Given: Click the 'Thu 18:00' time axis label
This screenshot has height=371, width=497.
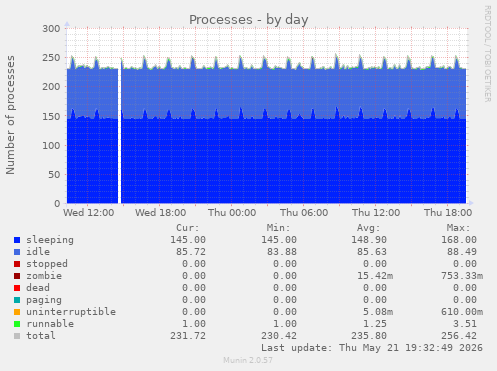Looking at the screenshot, I should tap(448, 213).
